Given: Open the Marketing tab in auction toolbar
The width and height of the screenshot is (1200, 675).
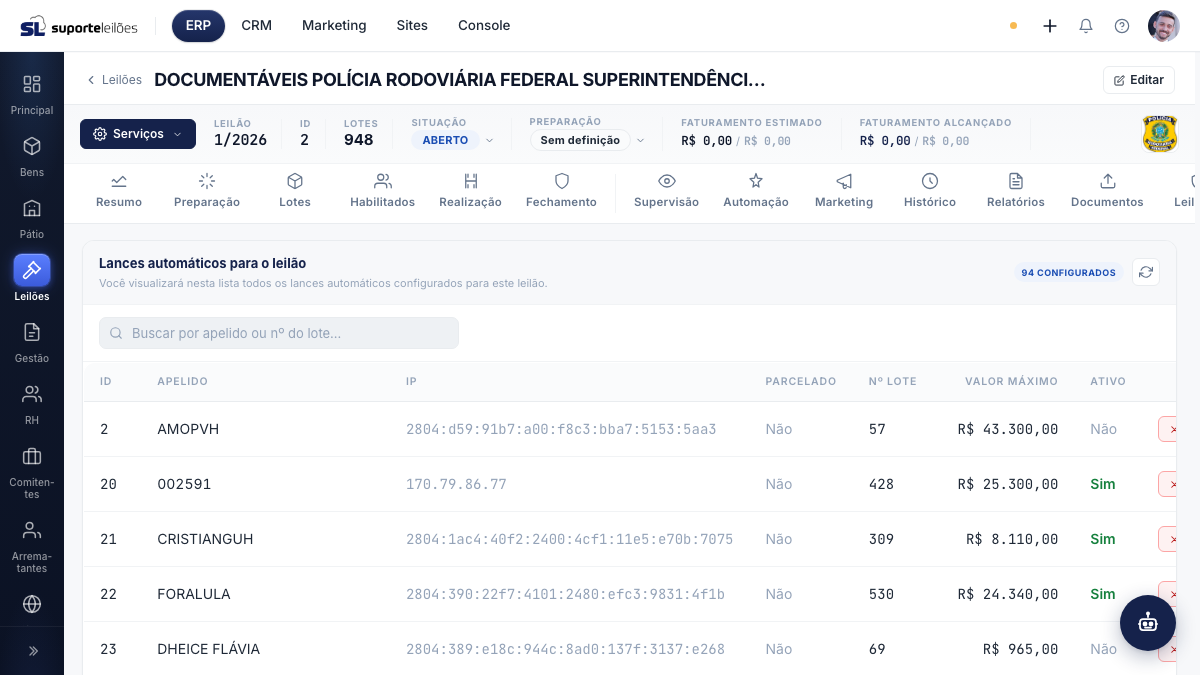Looking at the screenshot, I should 844,190.
